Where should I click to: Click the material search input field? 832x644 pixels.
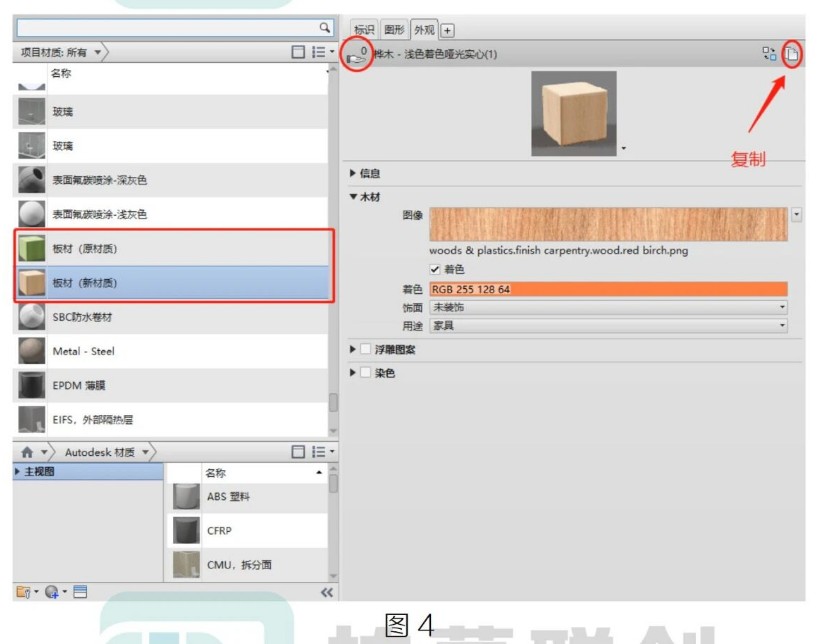[x=167, y=28]
